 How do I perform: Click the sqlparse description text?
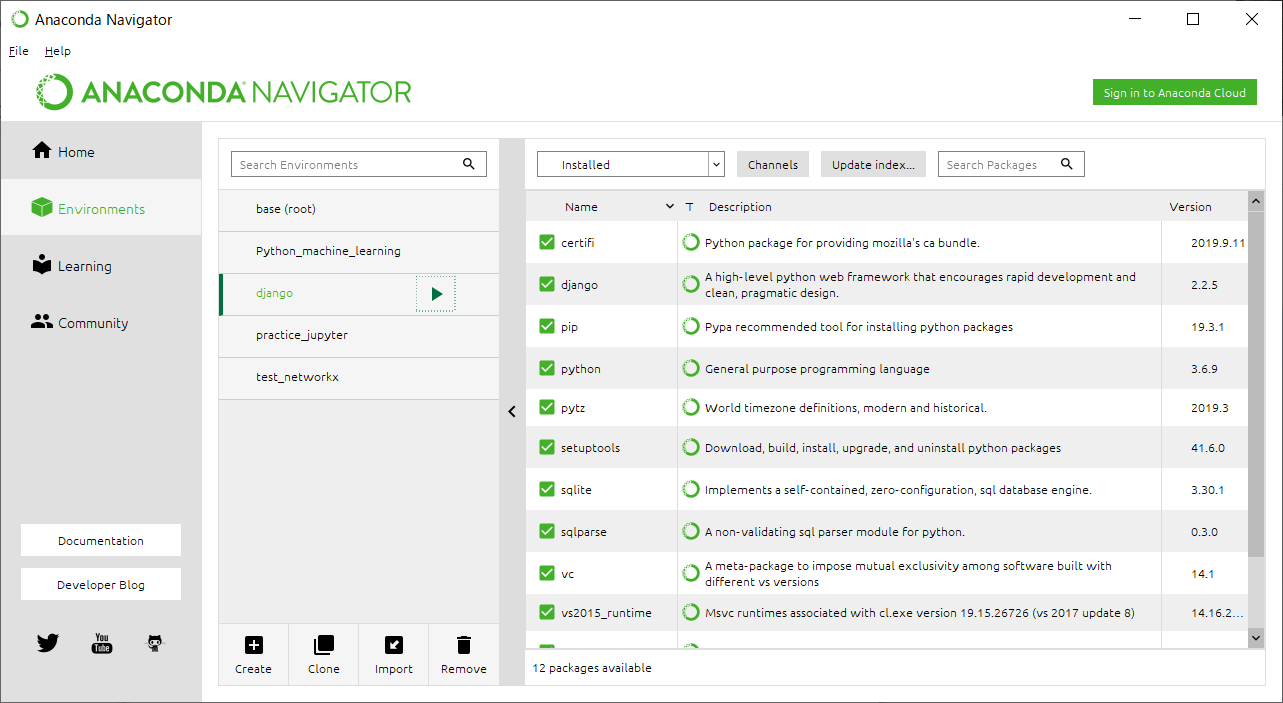835,532
